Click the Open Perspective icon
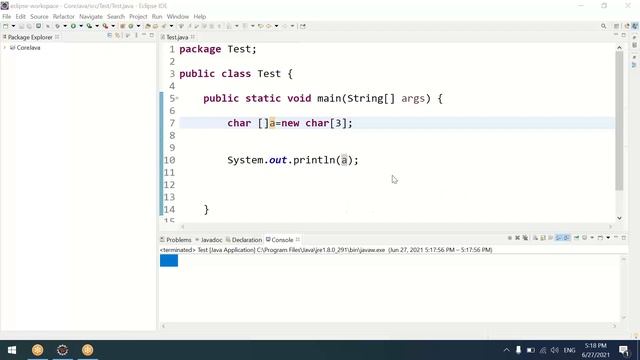 click(616, 26)
